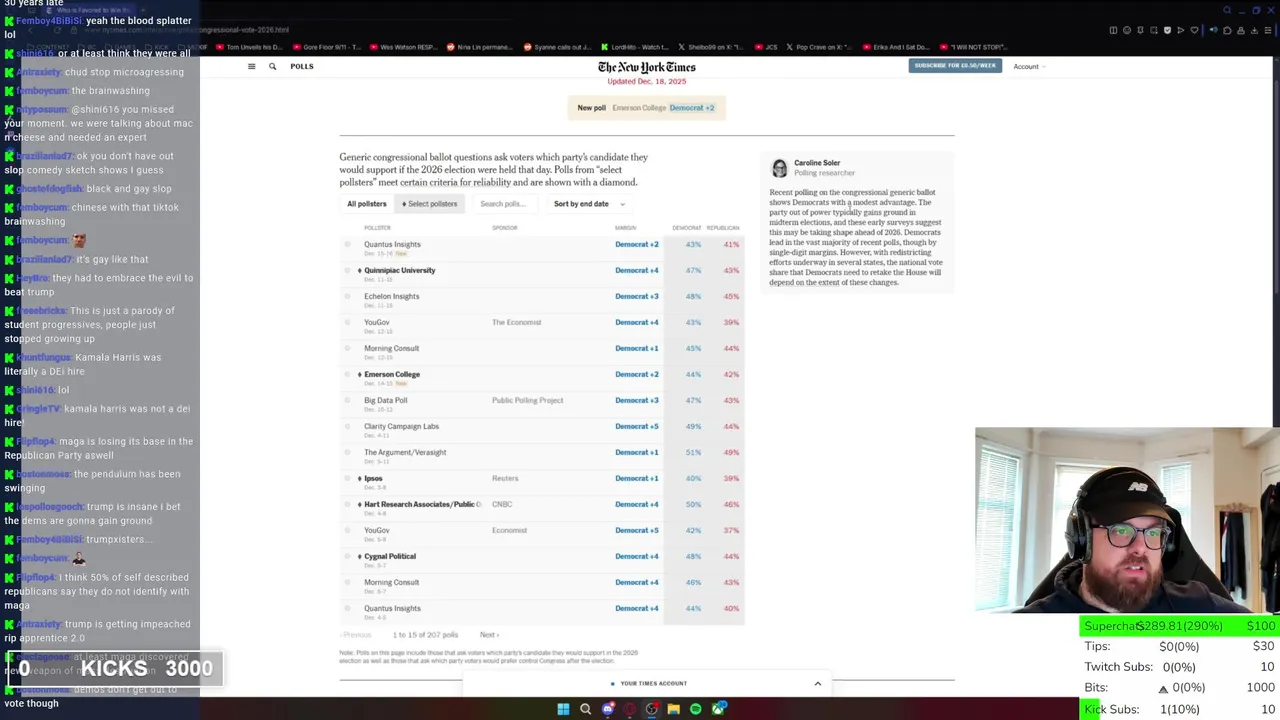Image resolution: width=1280 pixels, height=720 pixels.
Task: Click the Your Times Account label
Action: pyautogui.click(x=653, y=683)
